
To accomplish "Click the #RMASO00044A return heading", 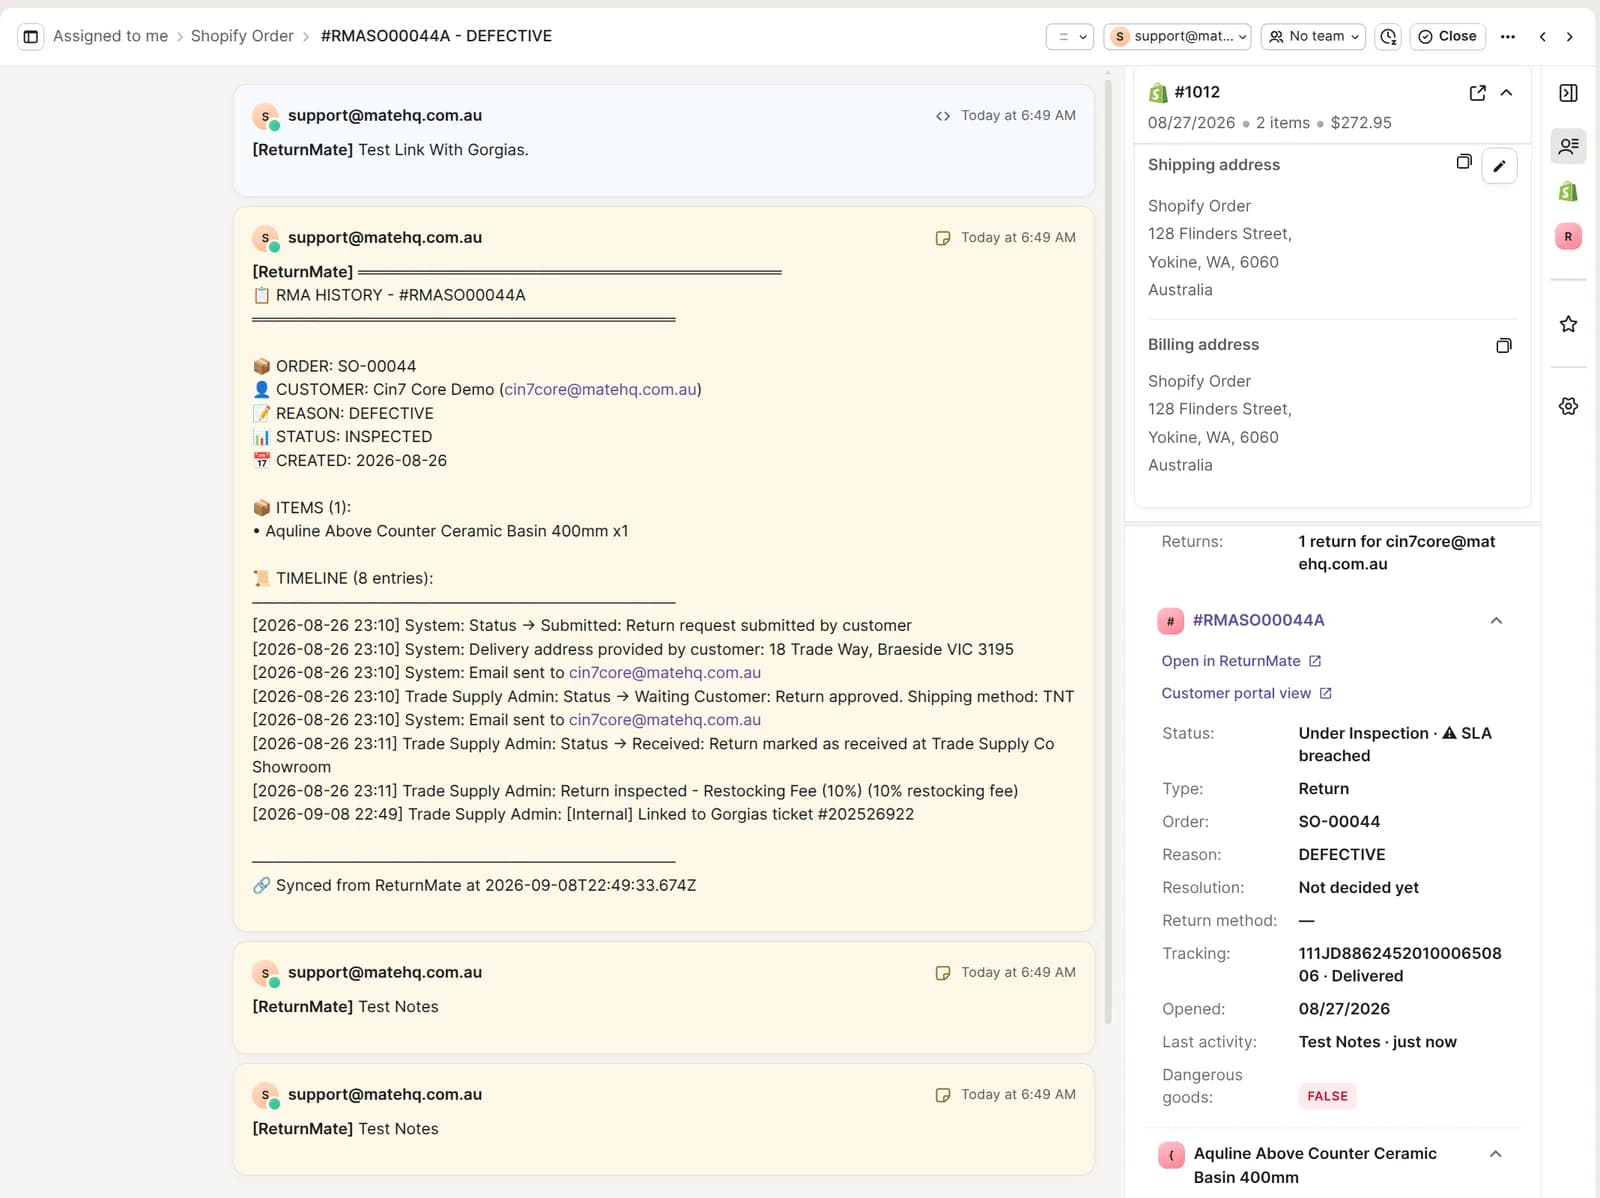I will click(x=1258, y=621).
